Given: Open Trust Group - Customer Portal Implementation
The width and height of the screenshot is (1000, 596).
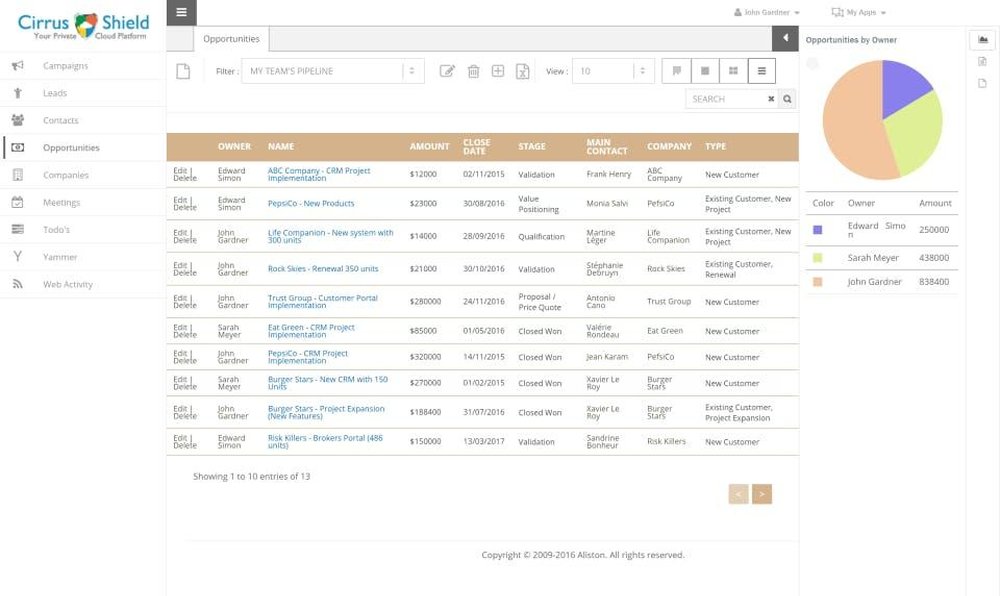Looking at the screenshot, I should [323, 302].
